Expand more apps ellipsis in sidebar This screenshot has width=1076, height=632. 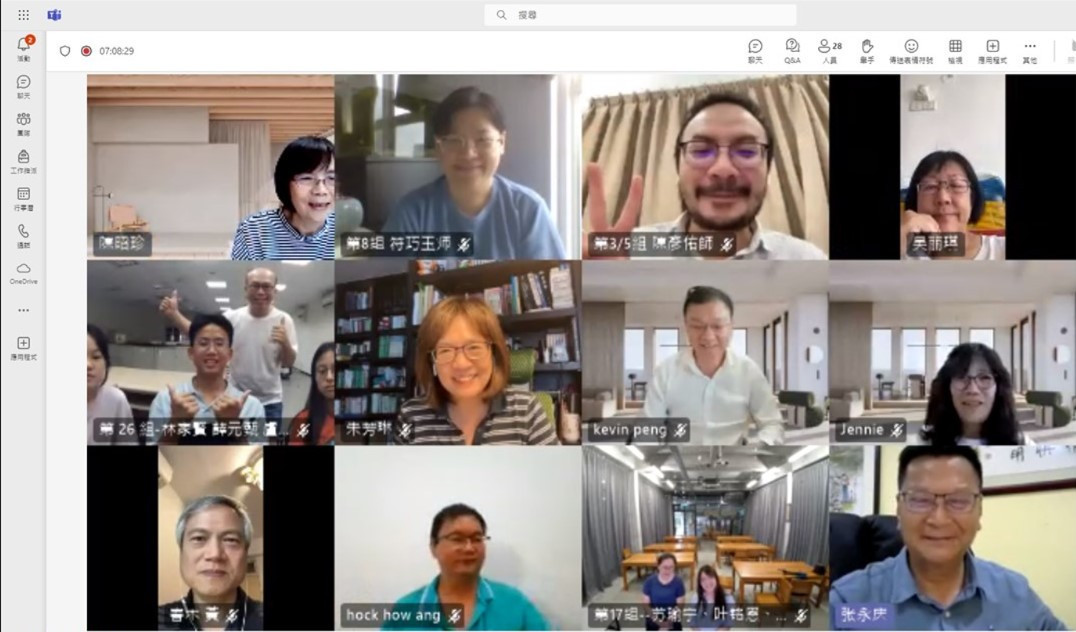click(23, 310)
